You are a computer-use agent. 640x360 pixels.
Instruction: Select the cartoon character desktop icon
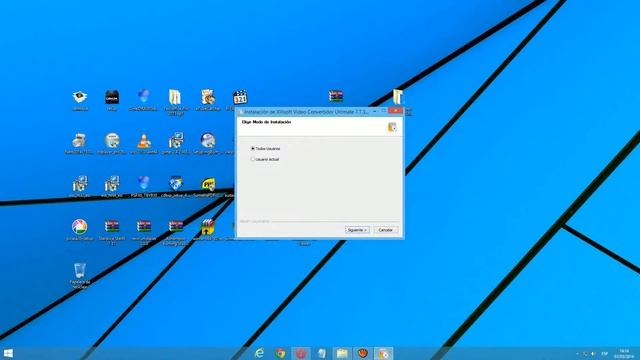click(208, 97)
